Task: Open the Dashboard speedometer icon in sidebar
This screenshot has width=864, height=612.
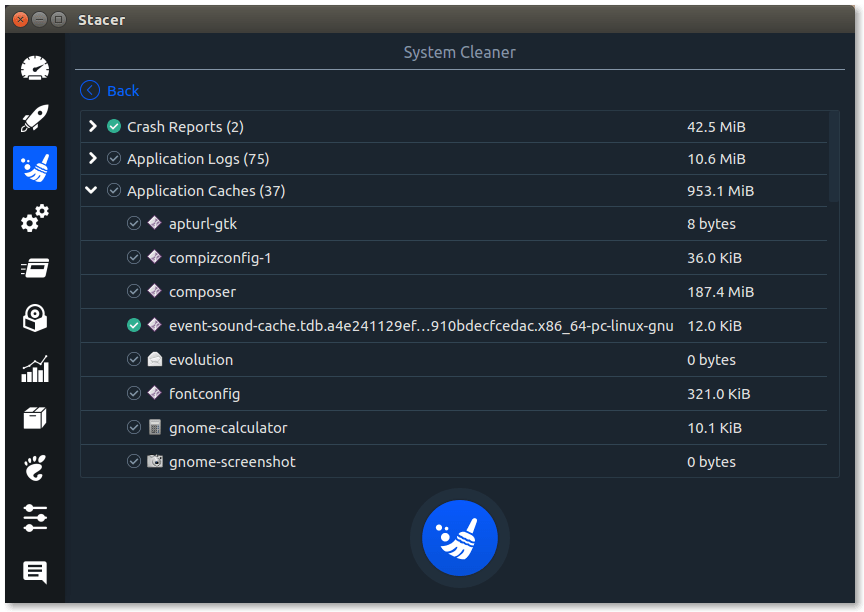Action: 35,69
